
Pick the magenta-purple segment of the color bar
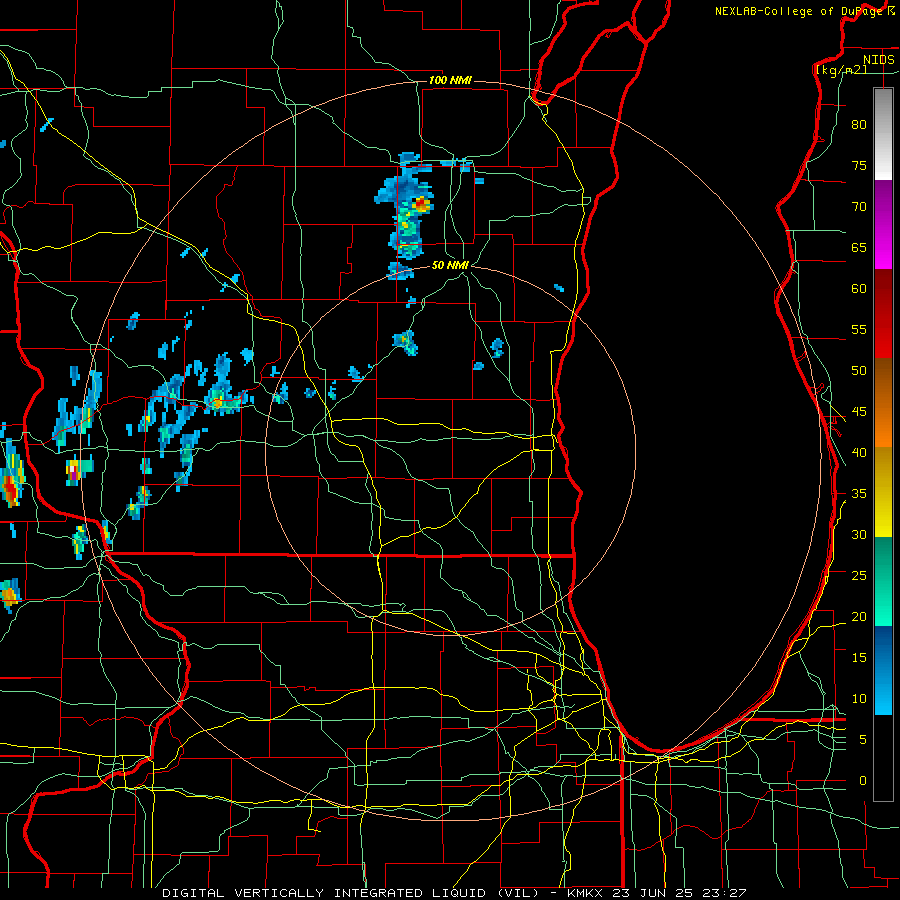[x=883, y=225]
